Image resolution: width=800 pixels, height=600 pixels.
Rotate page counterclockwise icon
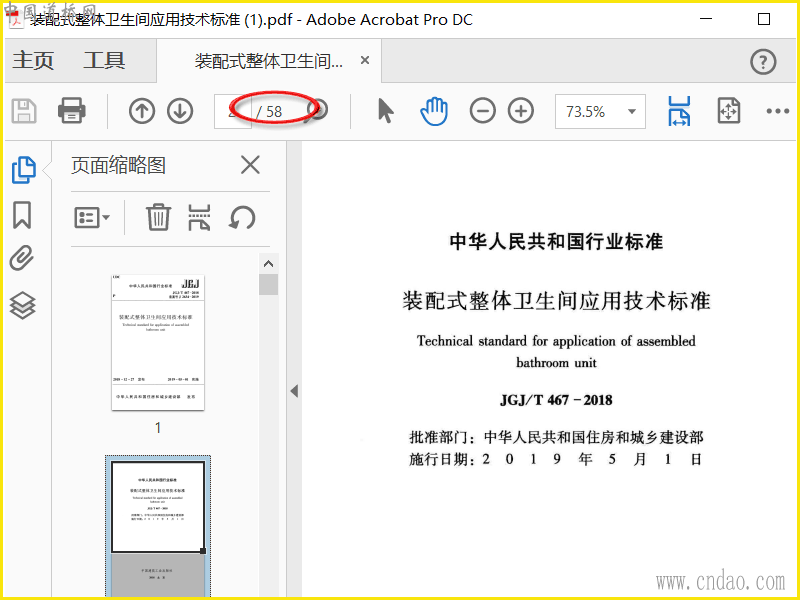(x=242, y=218)
